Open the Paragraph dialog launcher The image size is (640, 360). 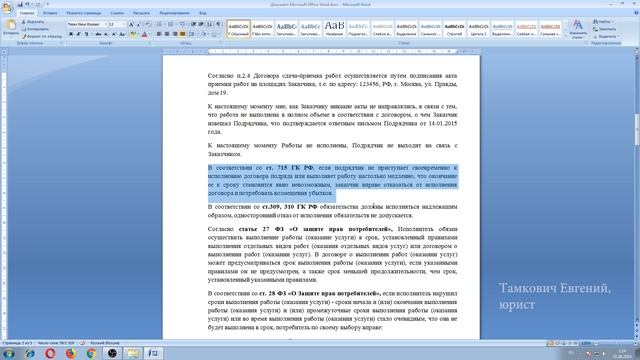(x=220, y=43)
